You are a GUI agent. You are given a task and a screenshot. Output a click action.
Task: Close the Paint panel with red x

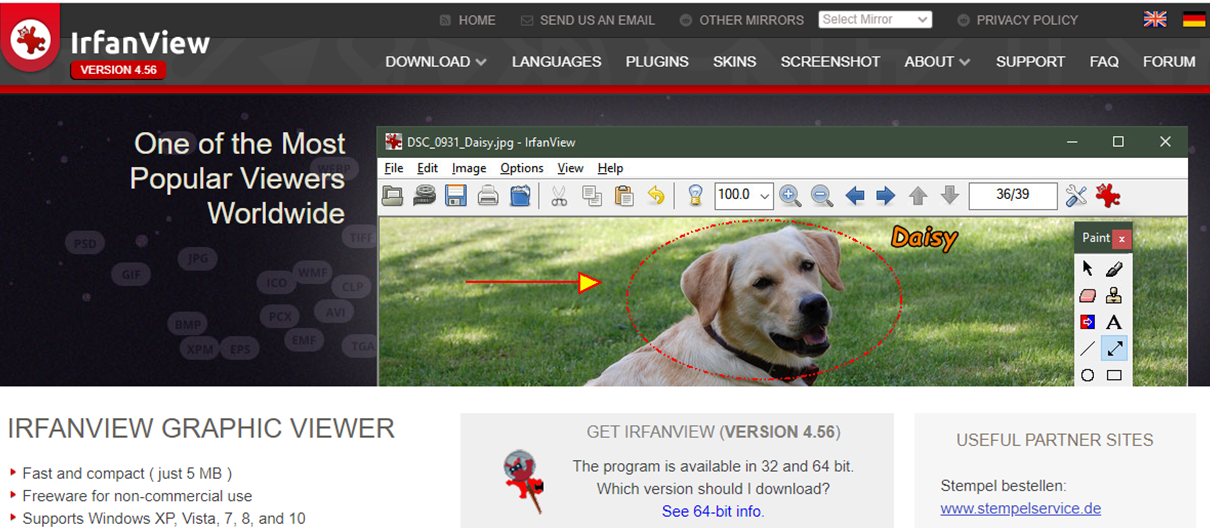click(x=1122, y=239)
